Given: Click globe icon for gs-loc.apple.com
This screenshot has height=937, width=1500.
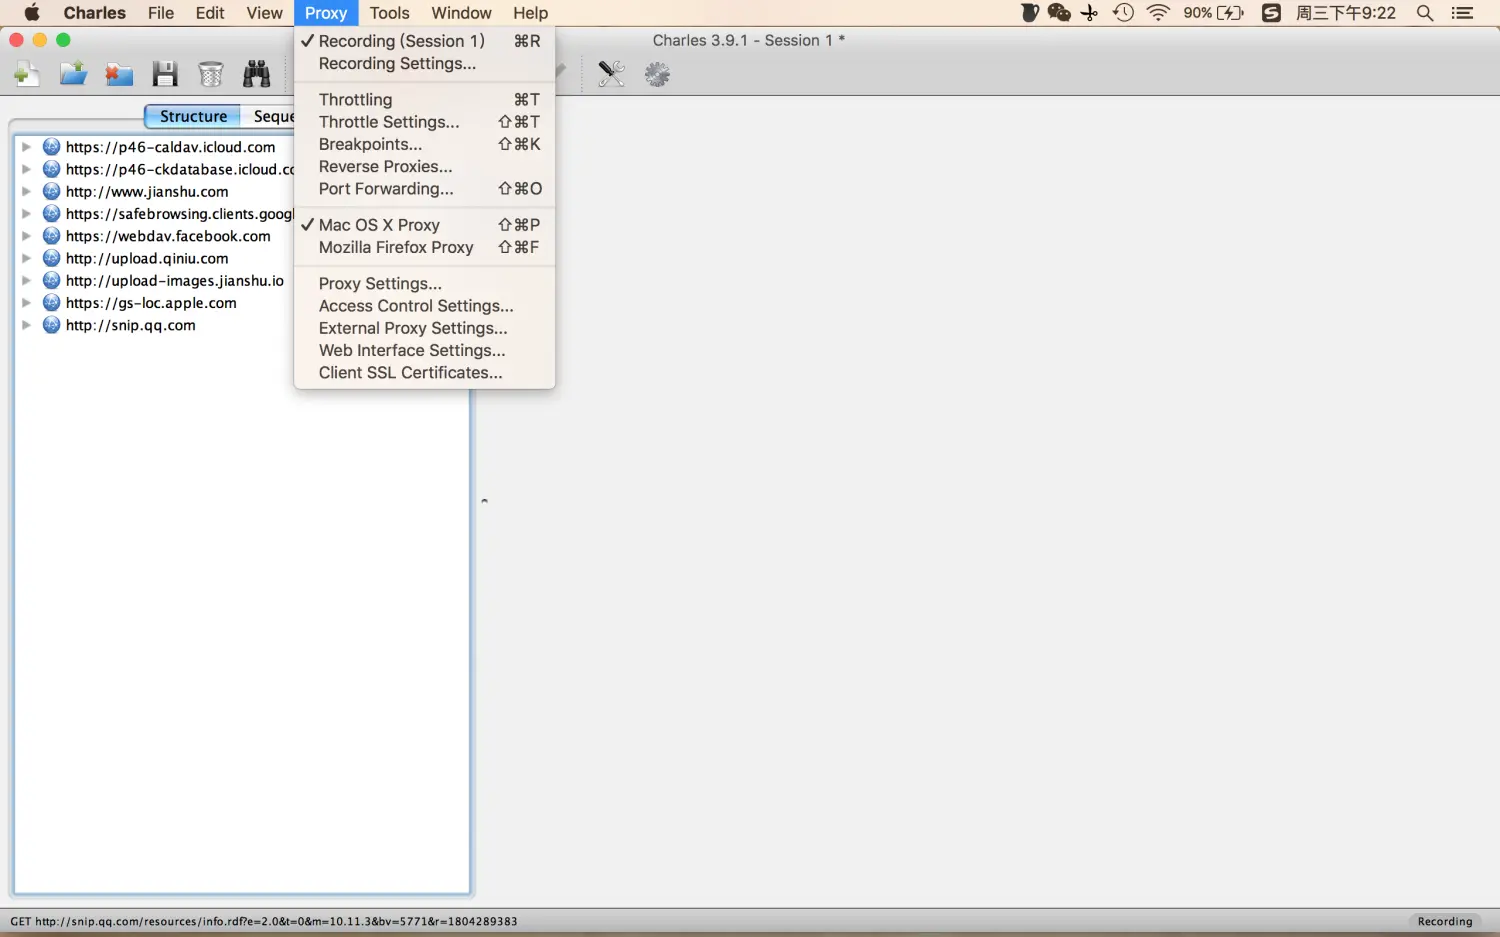Looking at the screenshot, I should (52, 303).
